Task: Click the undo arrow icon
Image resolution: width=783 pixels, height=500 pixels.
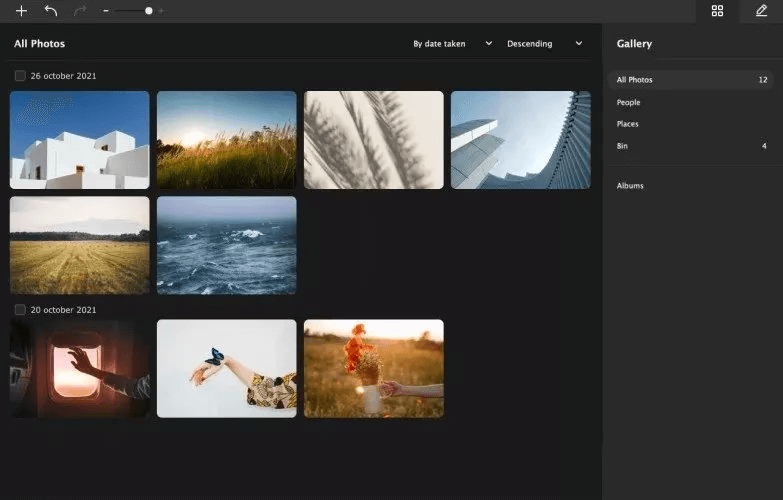Action: pos(51,11)
